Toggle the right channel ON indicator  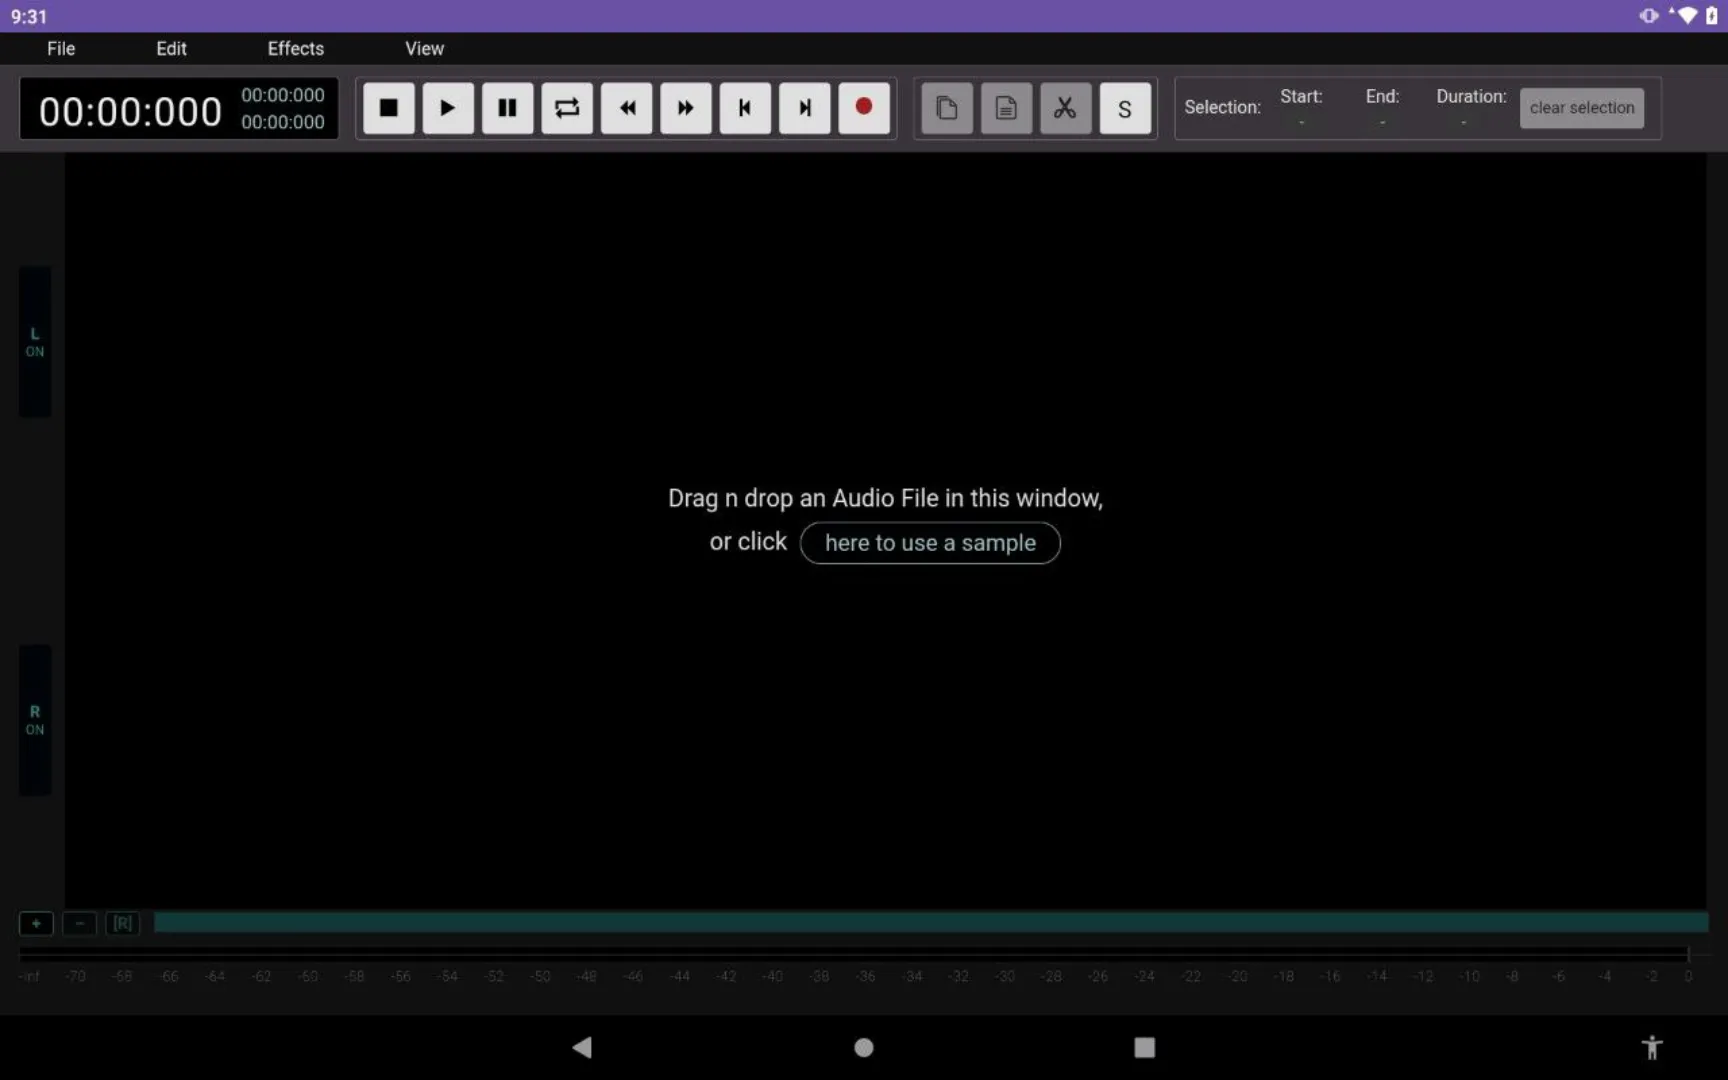35,720
